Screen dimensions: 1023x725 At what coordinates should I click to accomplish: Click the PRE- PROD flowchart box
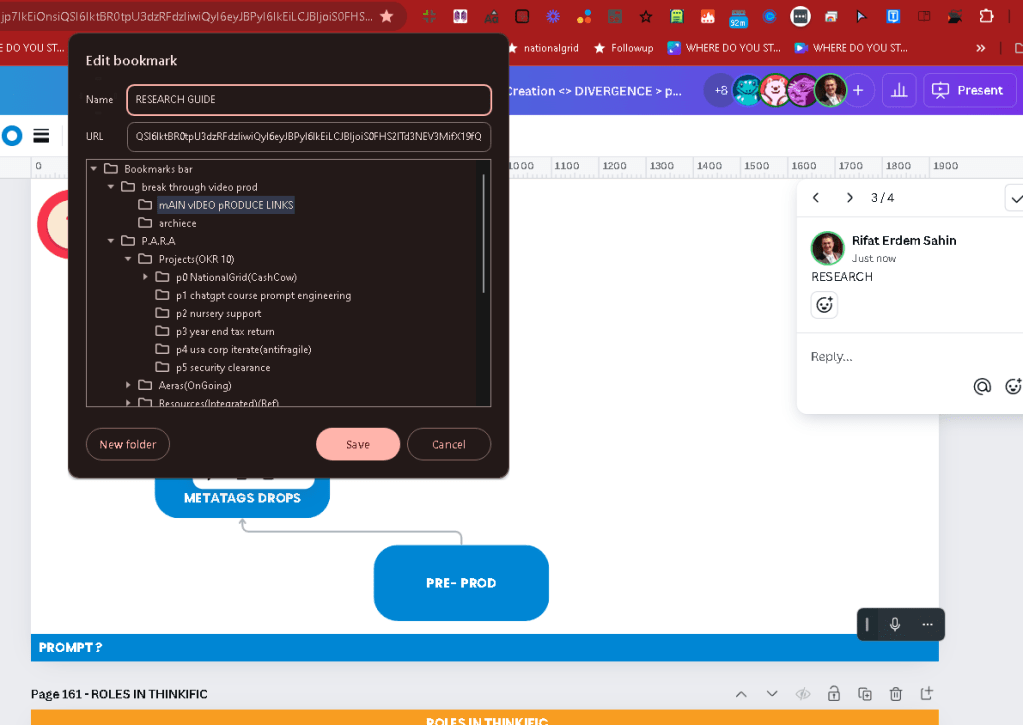coord(461,583)
